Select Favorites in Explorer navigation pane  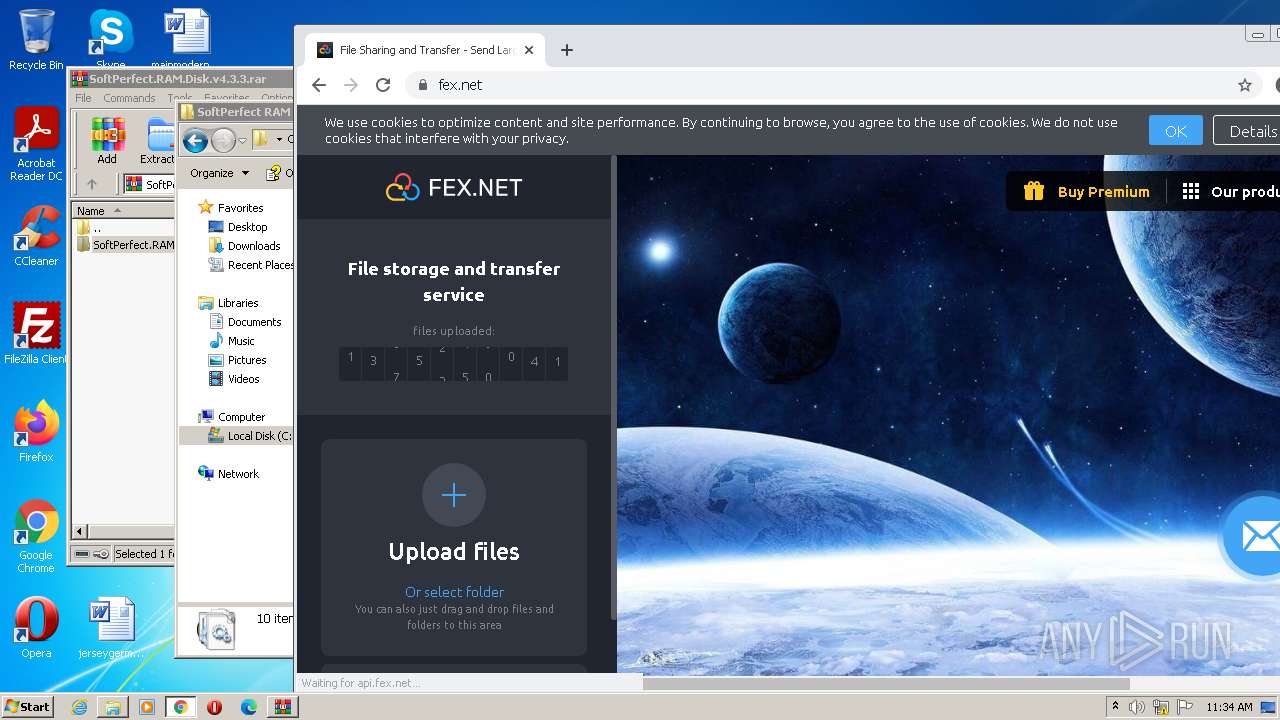[x=240, y=208]
